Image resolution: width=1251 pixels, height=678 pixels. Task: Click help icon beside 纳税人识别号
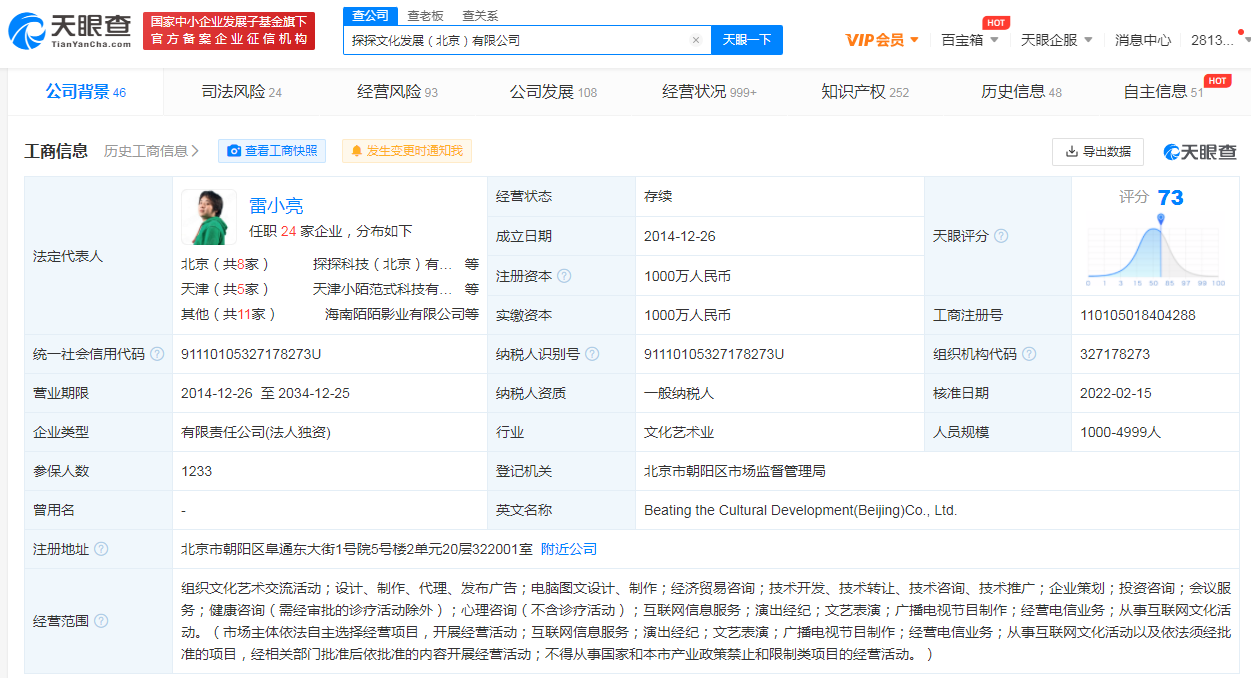592,354
